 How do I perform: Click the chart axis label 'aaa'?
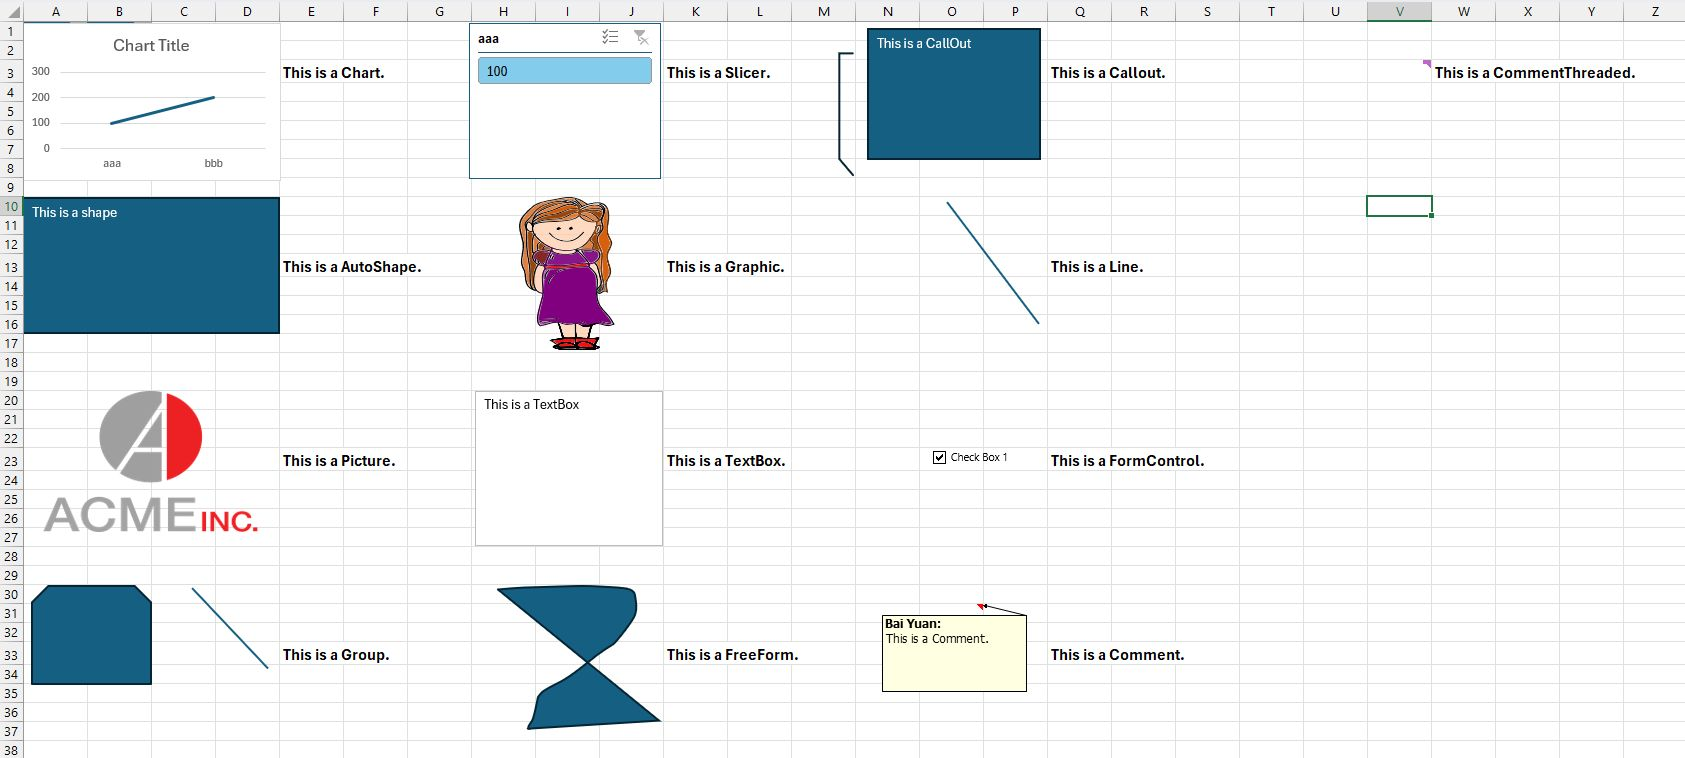click(112, 163)
